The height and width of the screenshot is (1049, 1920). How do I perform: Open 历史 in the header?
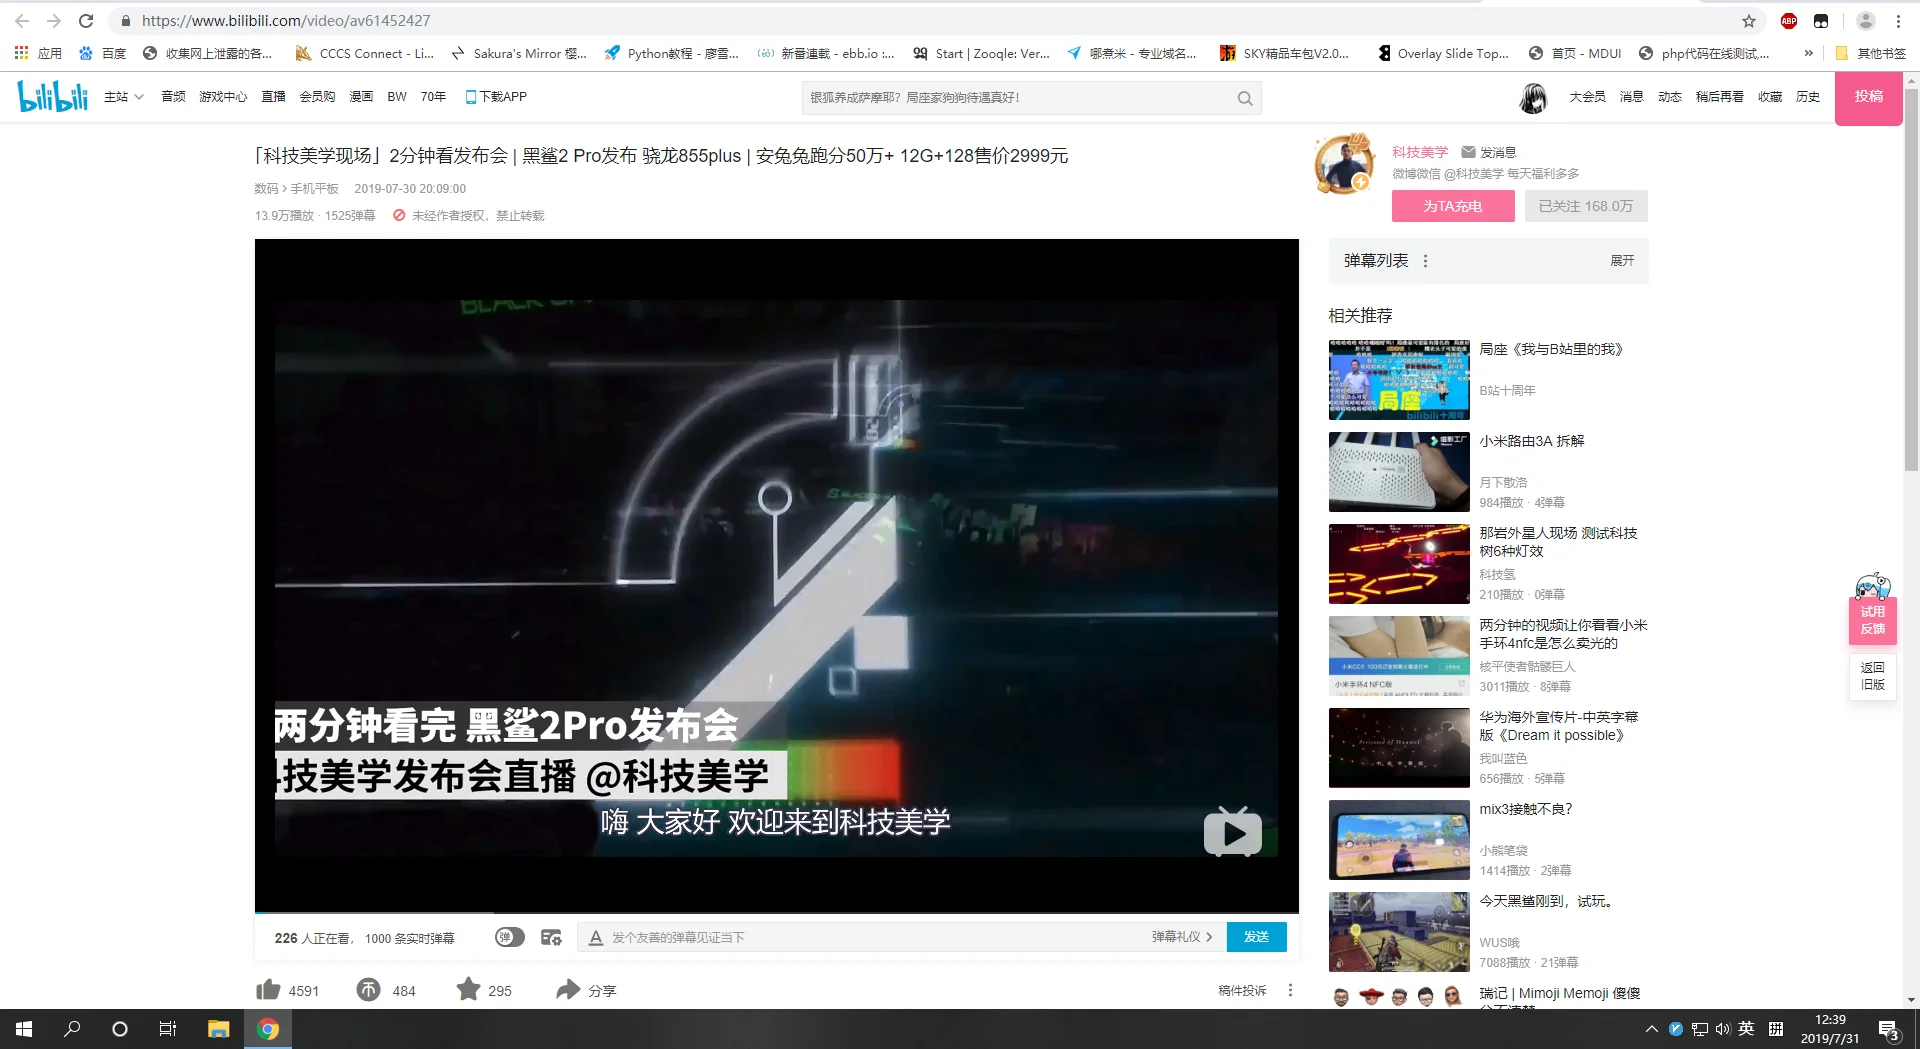tap(1808, 97)
